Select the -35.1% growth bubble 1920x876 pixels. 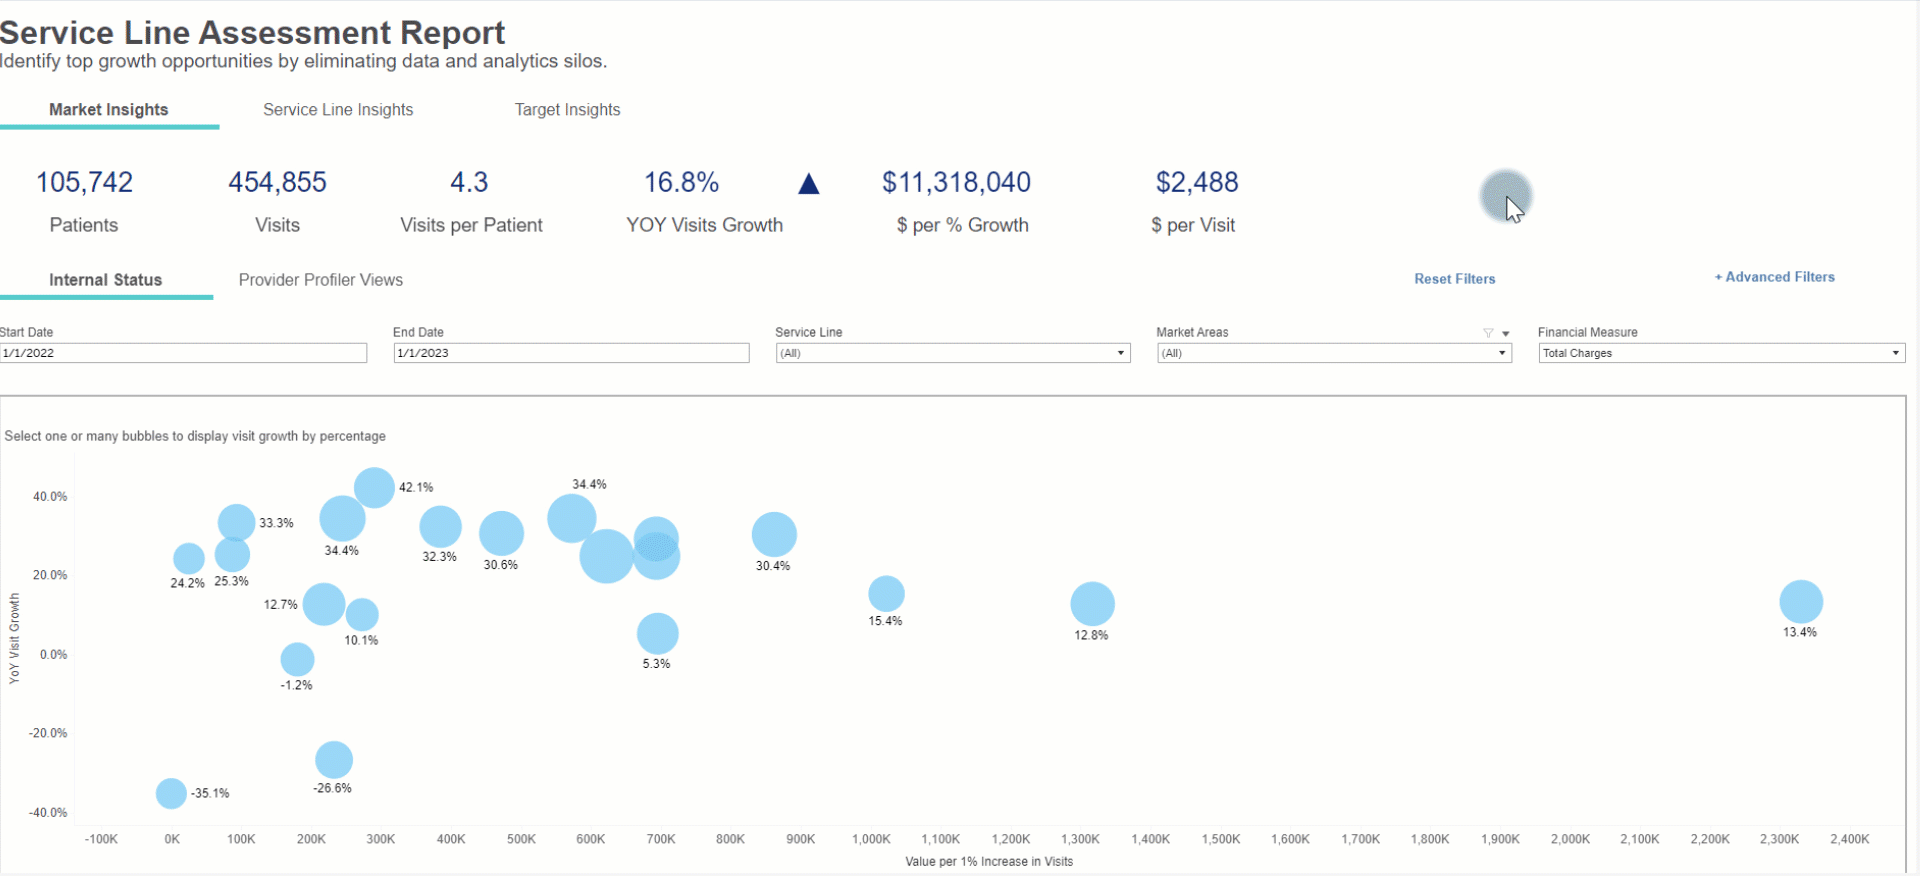click(171, 793)
